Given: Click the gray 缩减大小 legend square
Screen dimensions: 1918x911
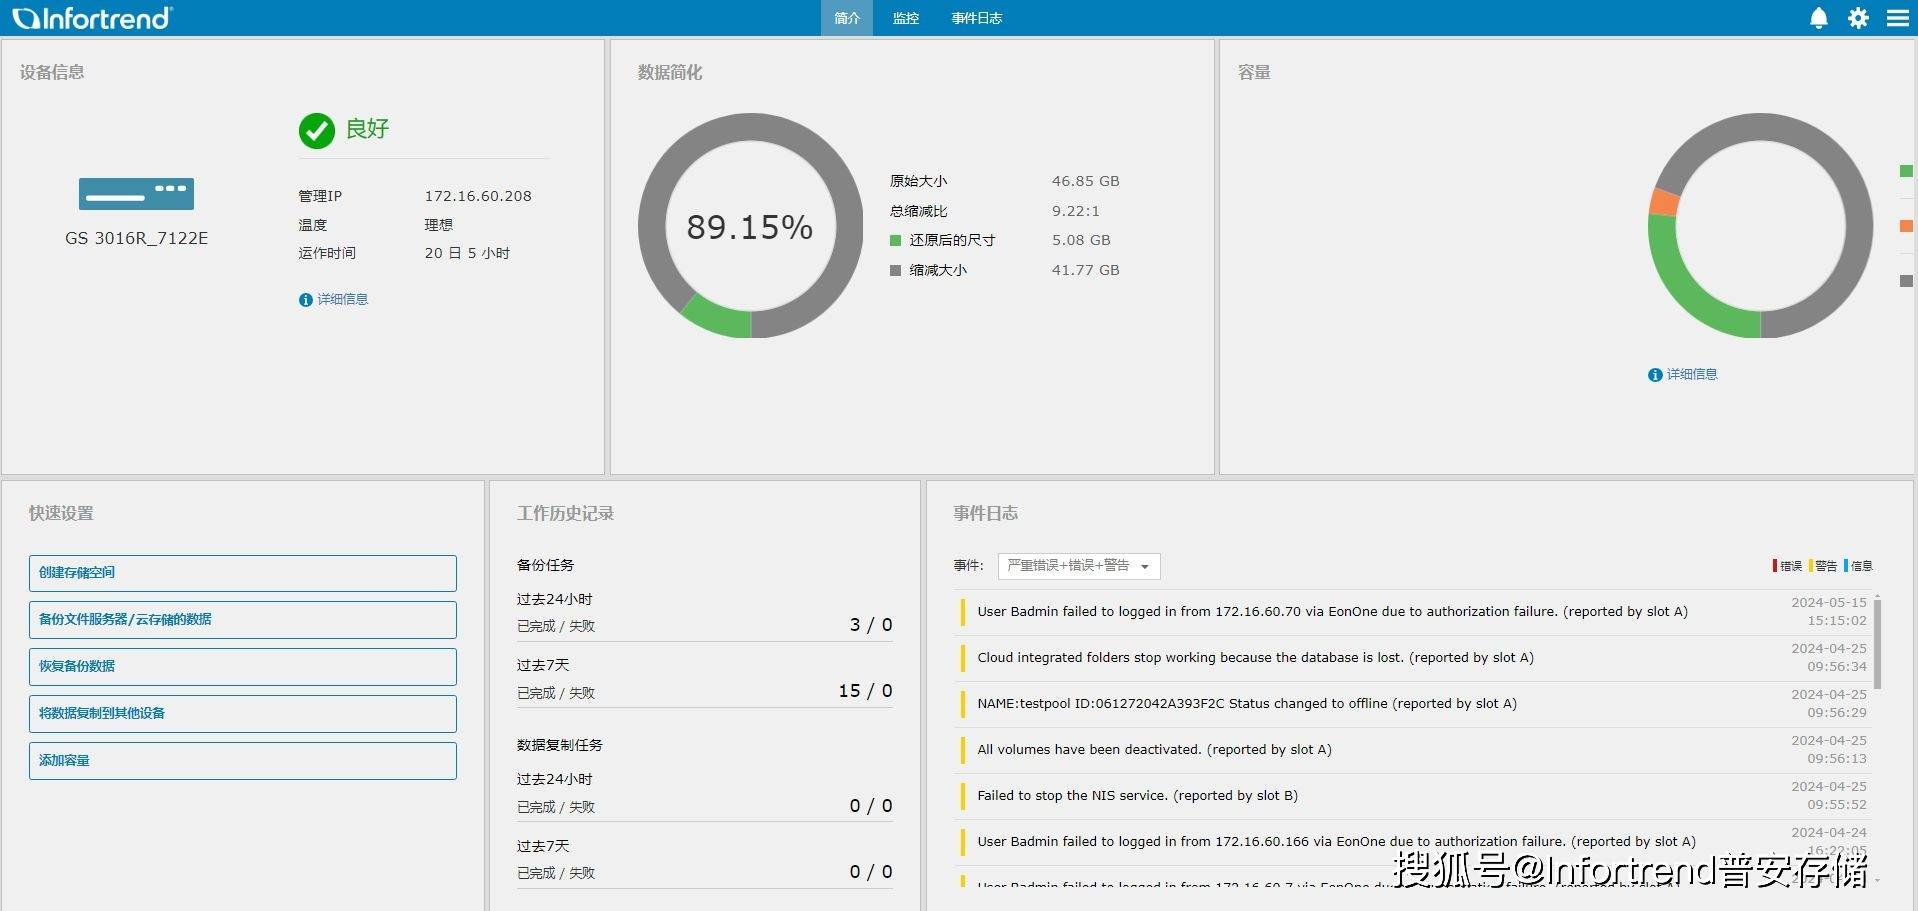Looking at the screenshot, I should click(x=896, y=270).
